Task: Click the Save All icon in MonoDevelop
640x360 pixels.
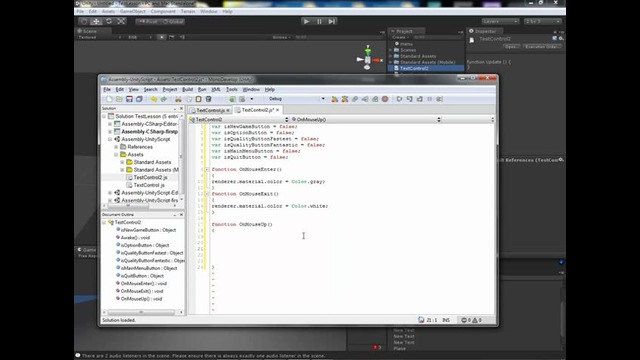Action: (139, 99)
